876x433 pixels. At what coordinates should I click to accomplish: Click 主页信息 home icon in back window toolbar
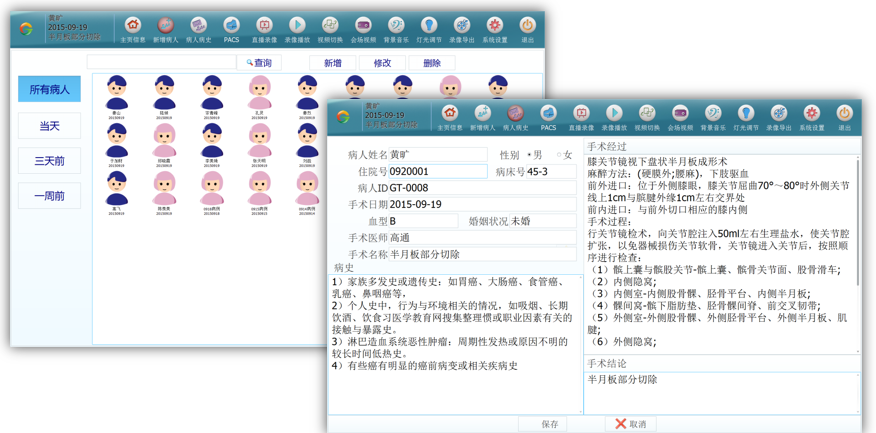click(x=132, y=27)
